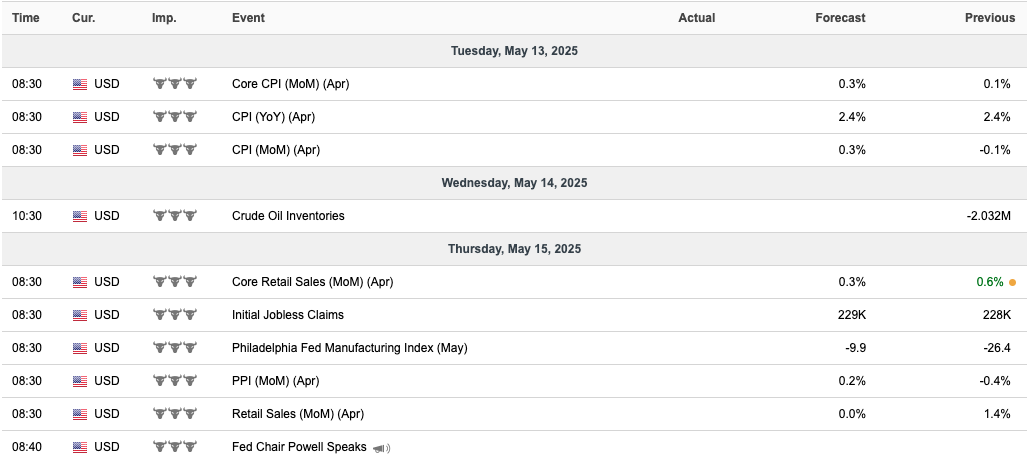Click the US flag icon on Fed Chair Powell row
The width and height of the screenshot is (1028, 466).
(80, 448)
